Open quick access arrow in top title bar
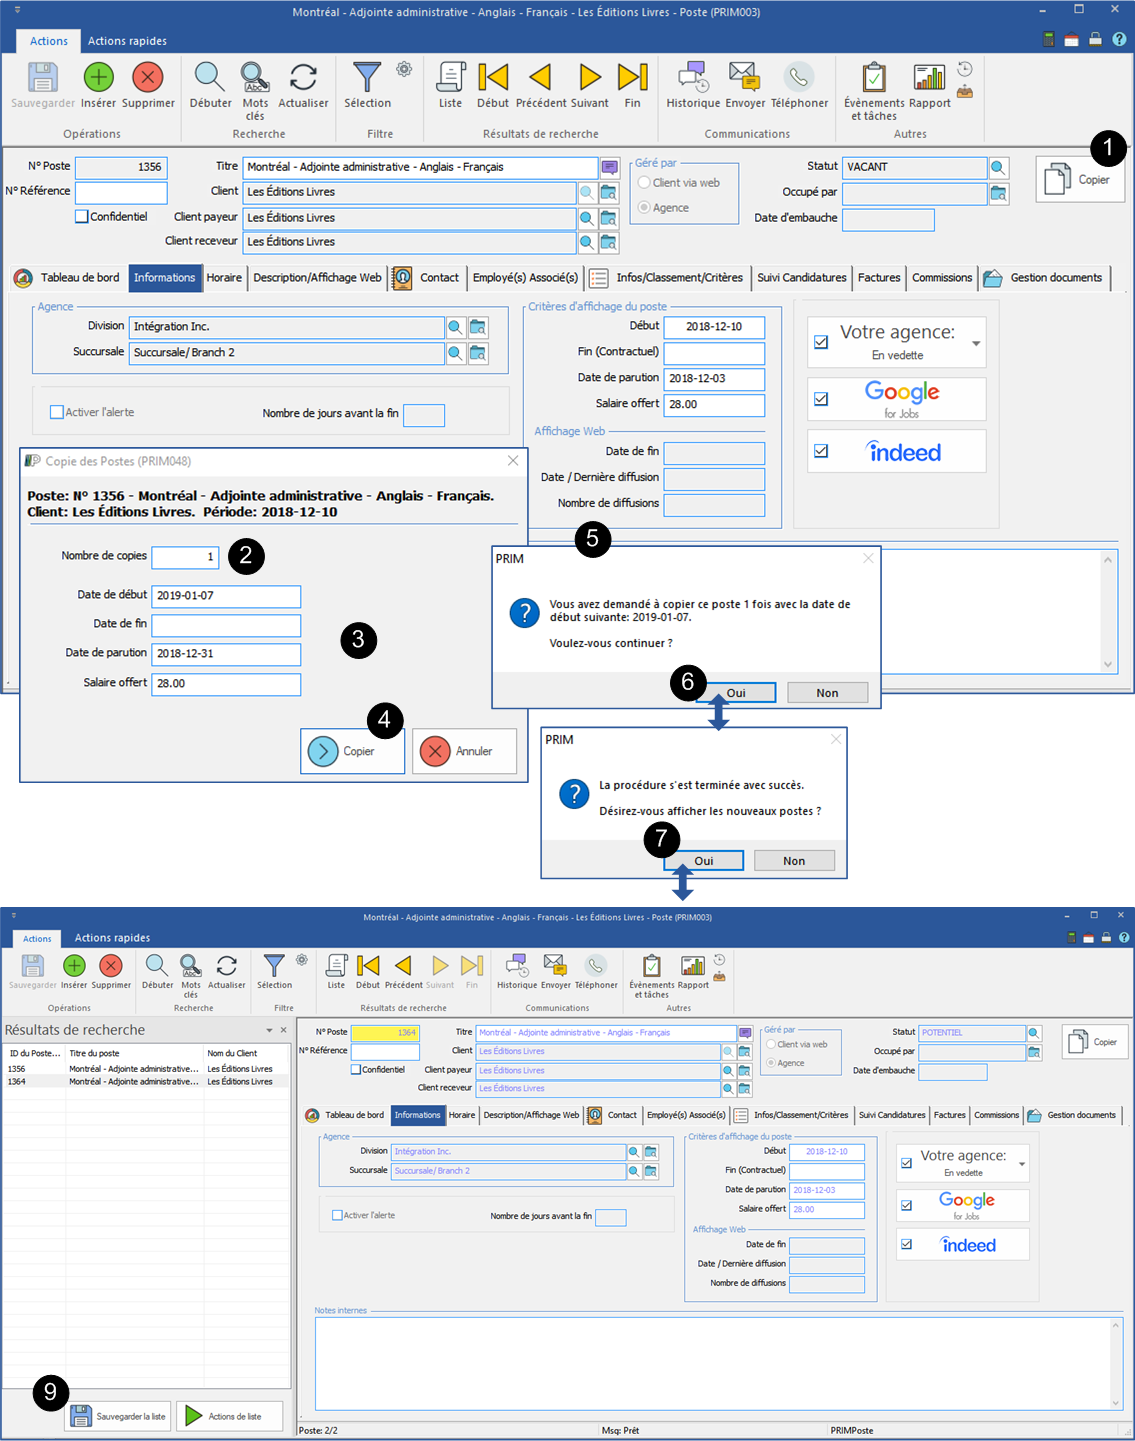1135x1441 pixels. (17, 10)
